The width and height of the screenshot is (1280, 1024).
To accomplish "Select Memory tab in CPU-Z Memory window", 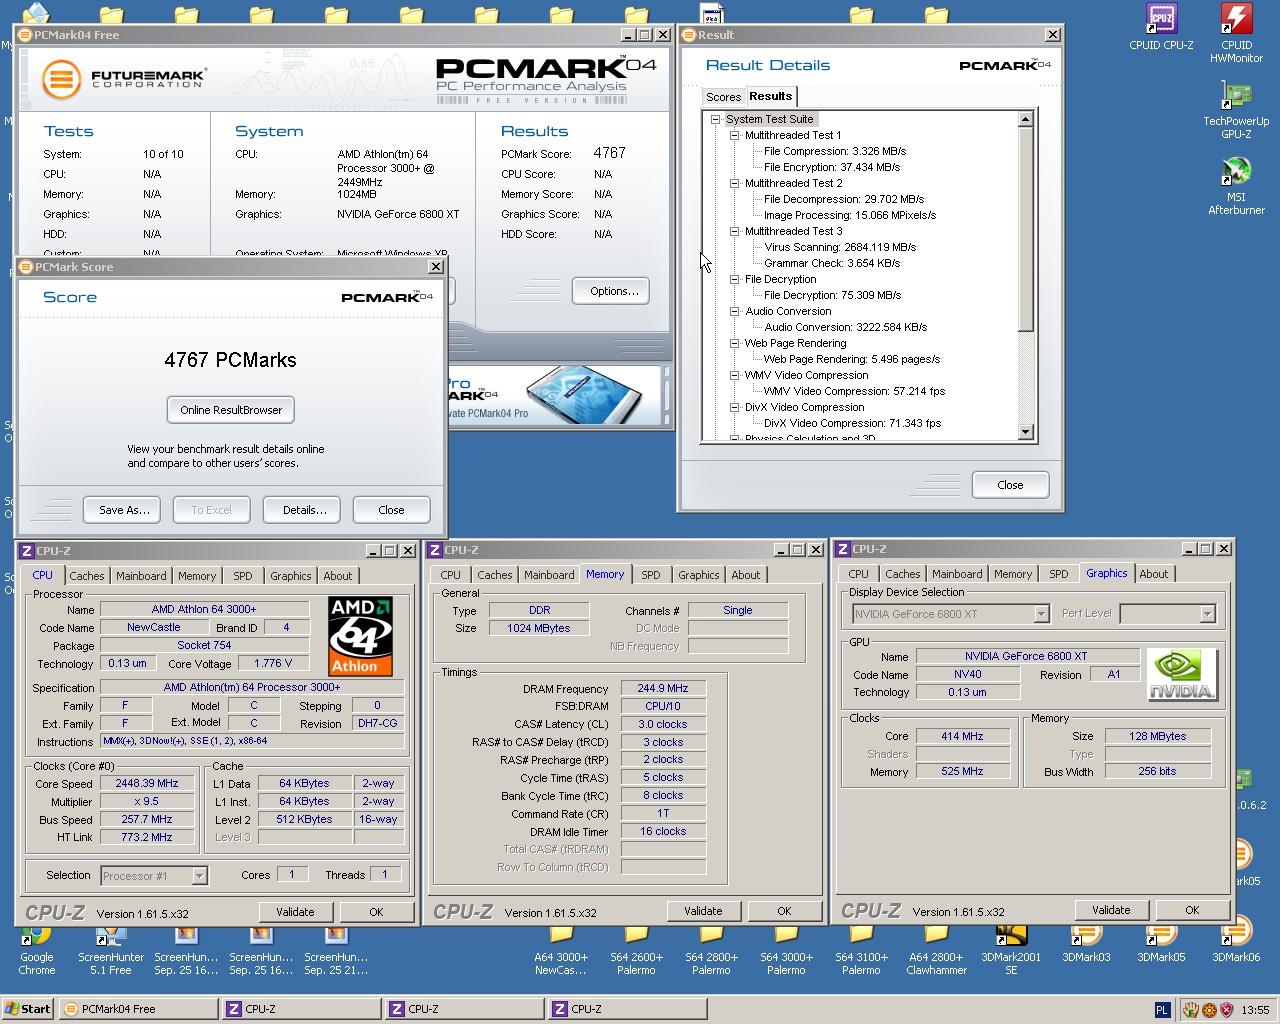I will coord(605,574).
